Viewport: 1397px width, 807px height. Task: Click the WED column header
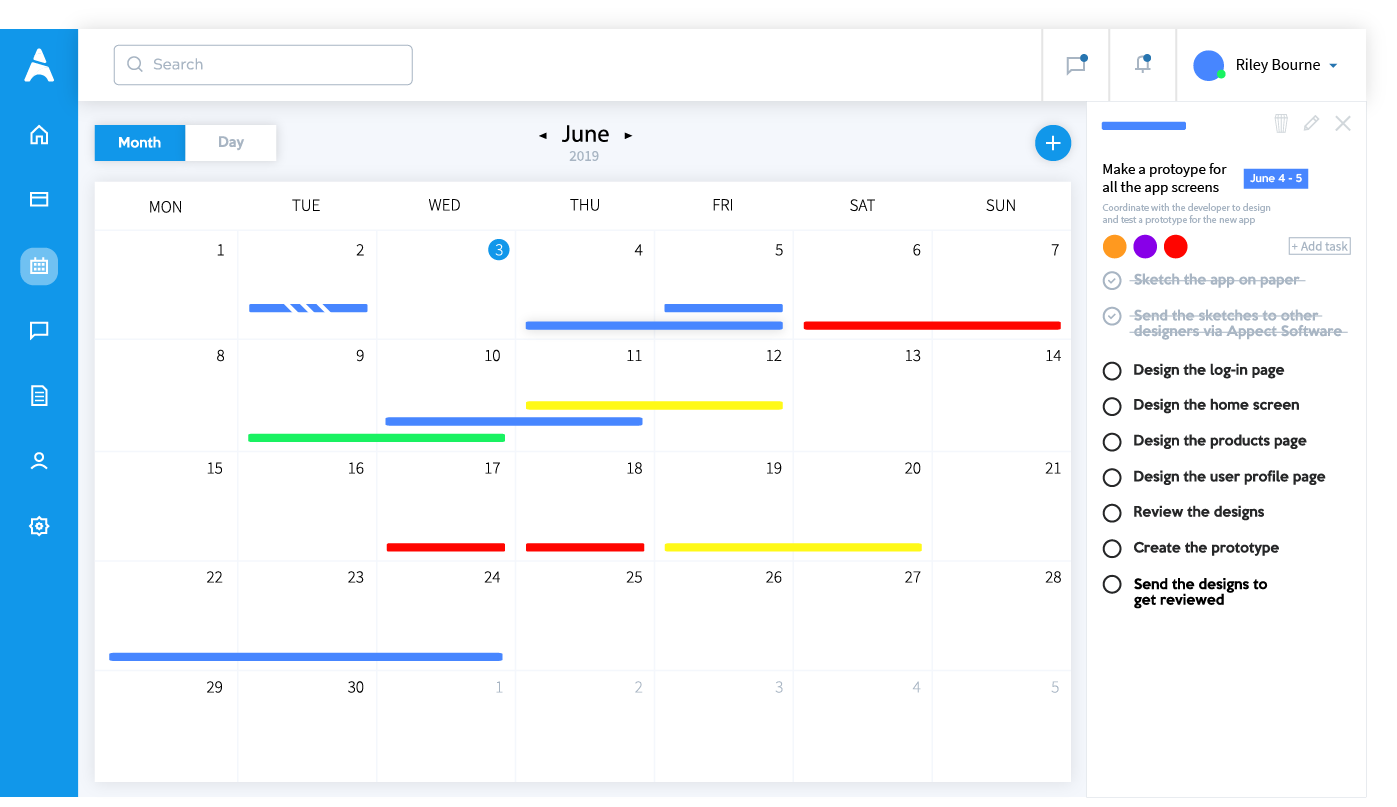[444, 205]
